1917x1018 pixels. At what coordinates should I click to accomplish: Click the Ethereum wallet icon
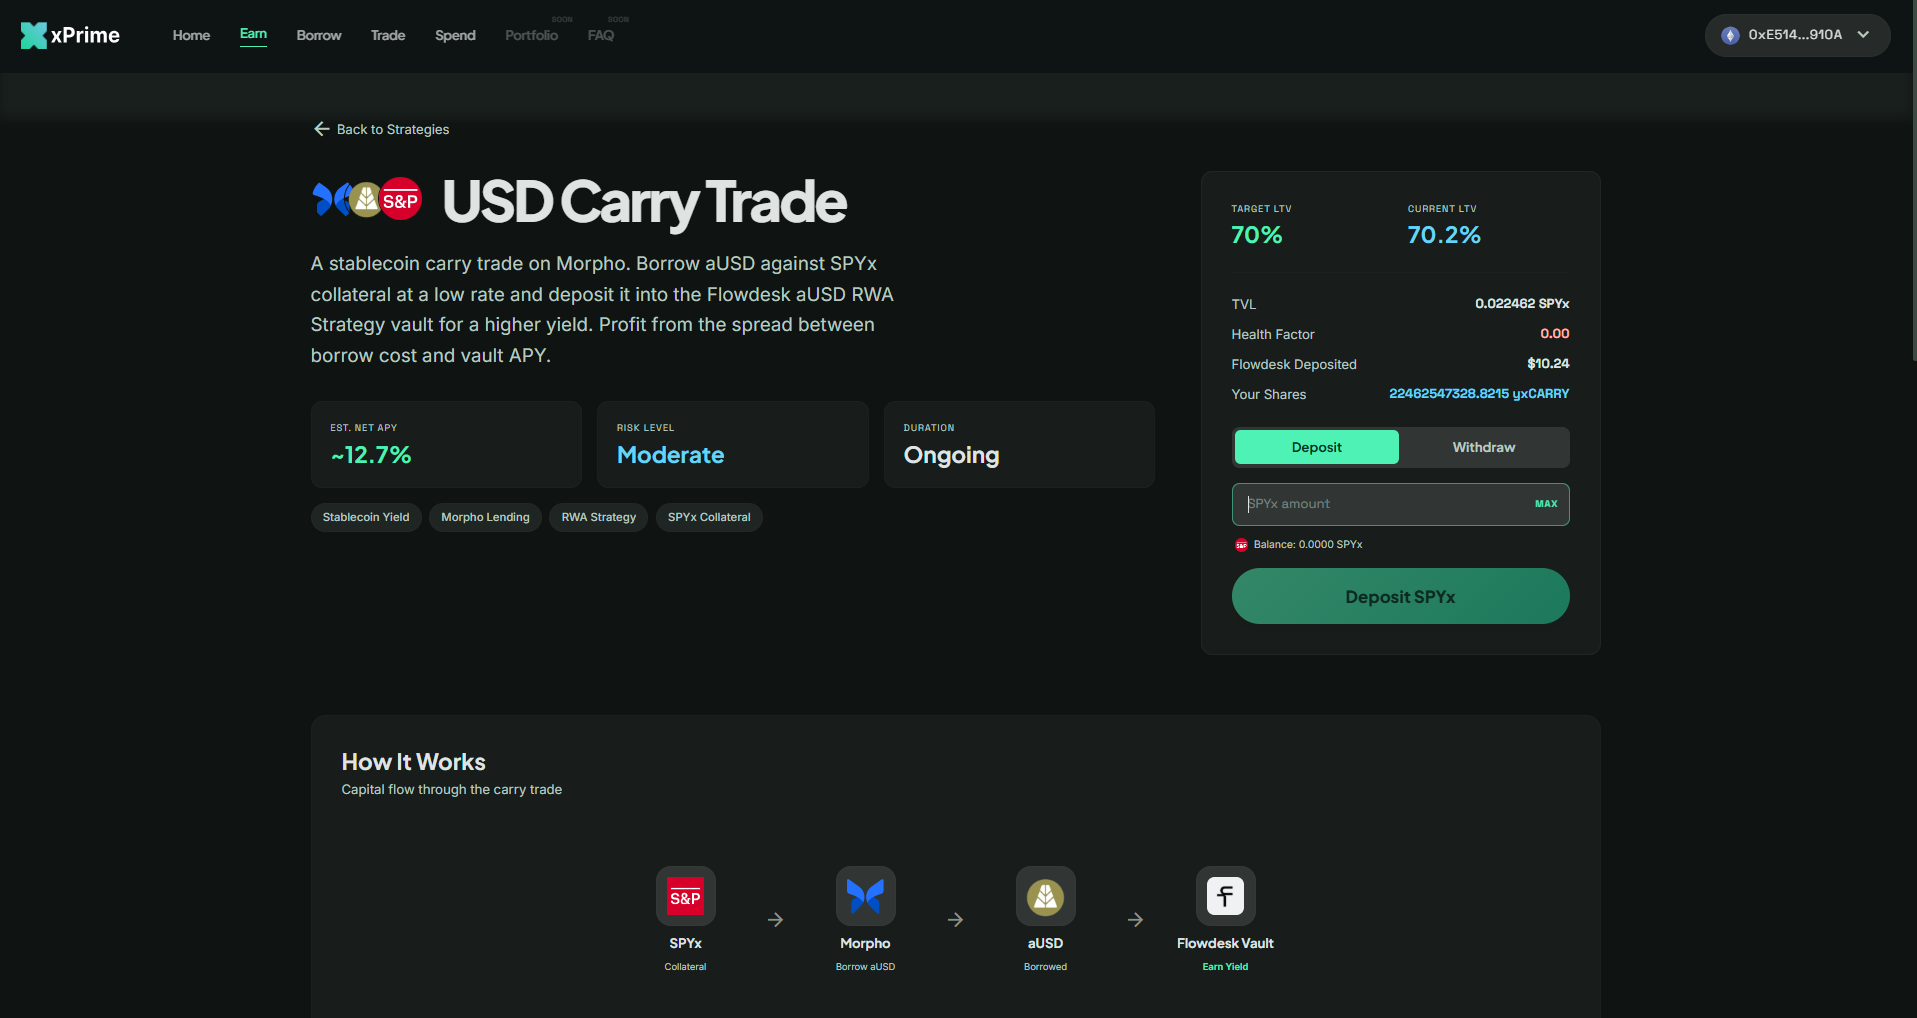pos(1730,35)
